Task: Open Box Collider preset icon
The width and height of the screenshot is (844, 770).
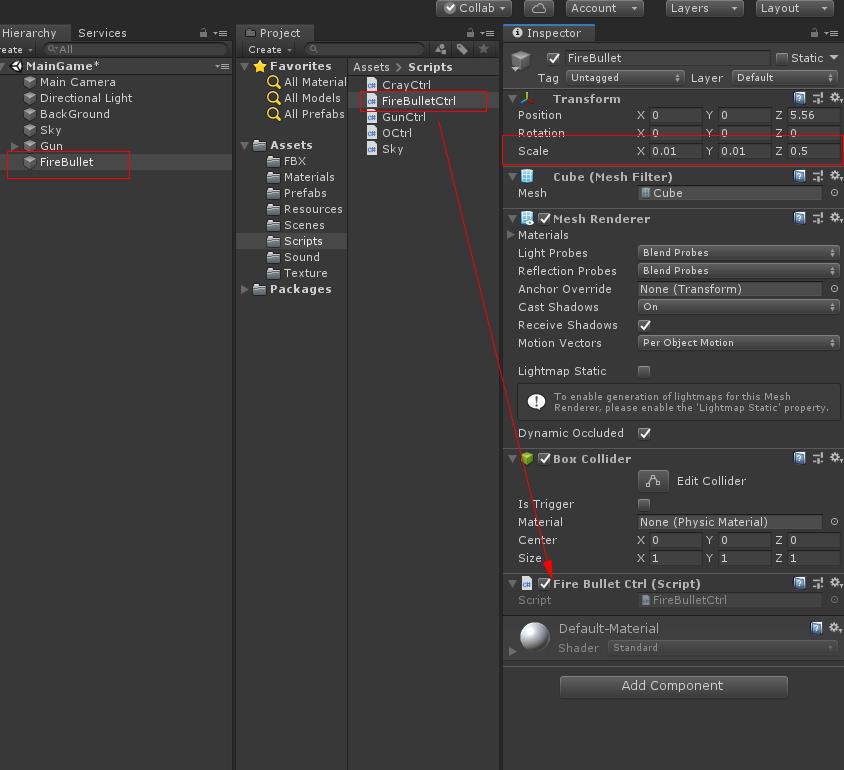Action: coord(818,458)
